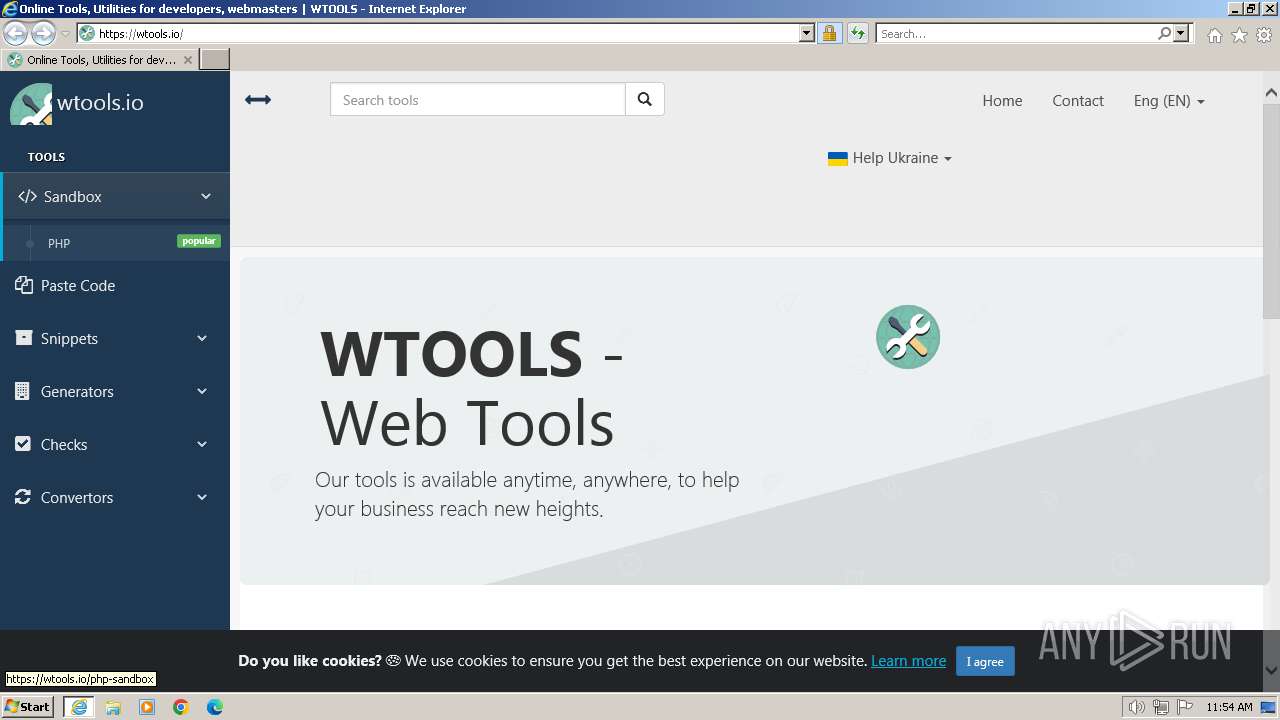Click the Paste Code clipboard icon
1280x720 pixels.
(x=24, y=285)
